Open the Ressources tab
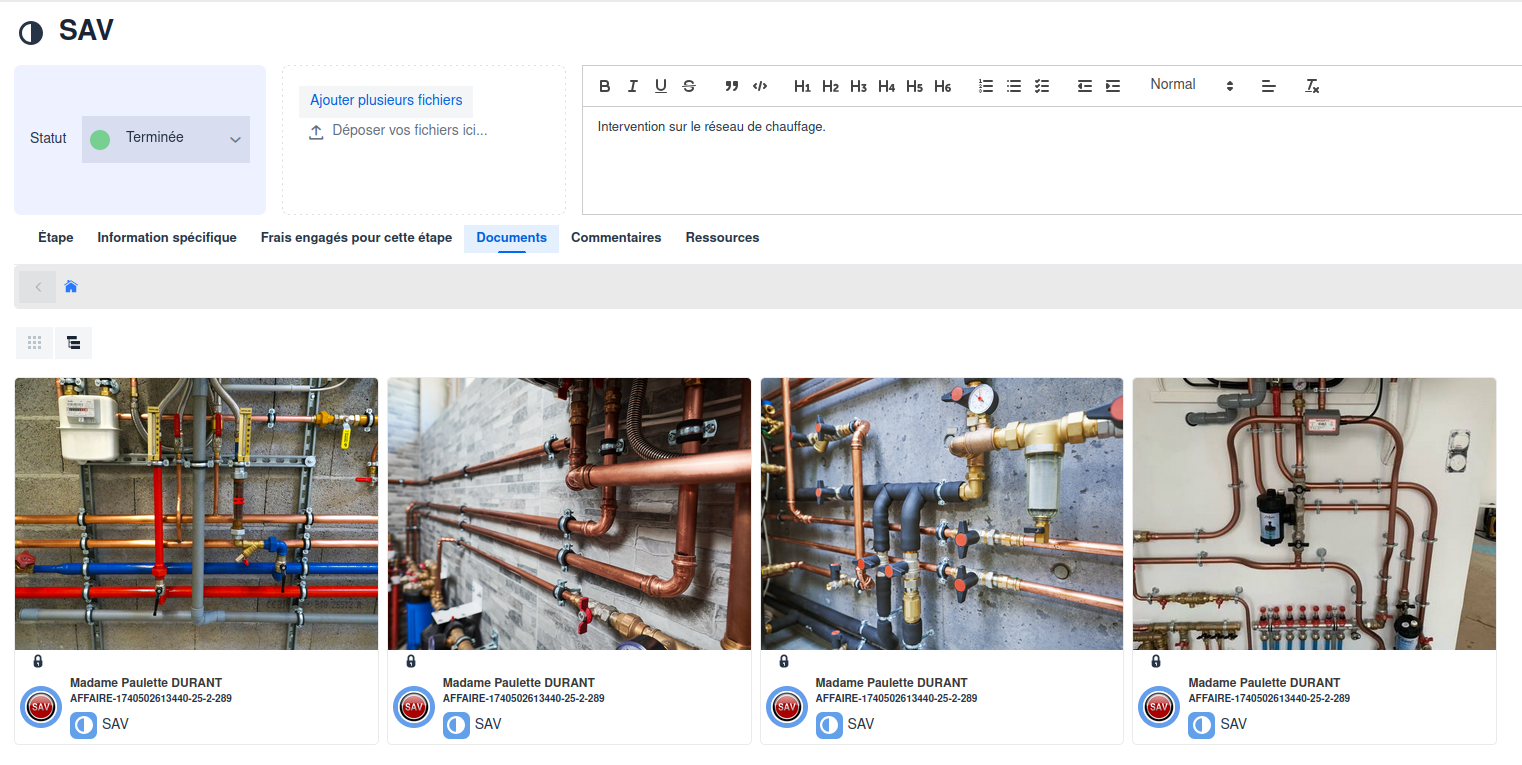Image resolution: width=1522 pixels, height=765 pixels. 722,238
